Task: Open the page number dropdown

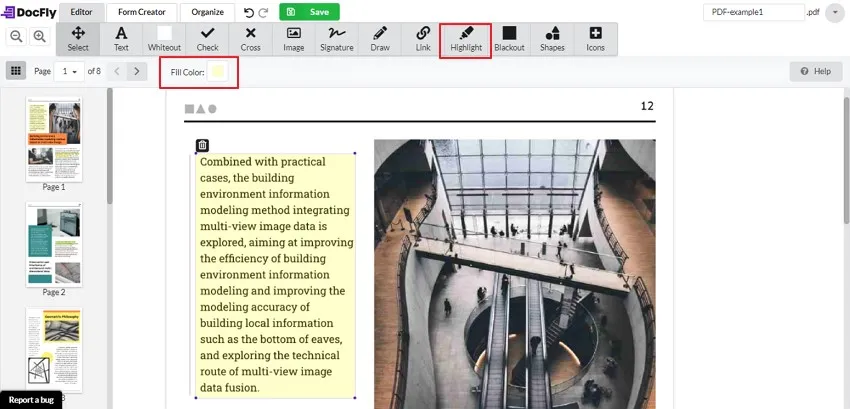Action: 70,71
